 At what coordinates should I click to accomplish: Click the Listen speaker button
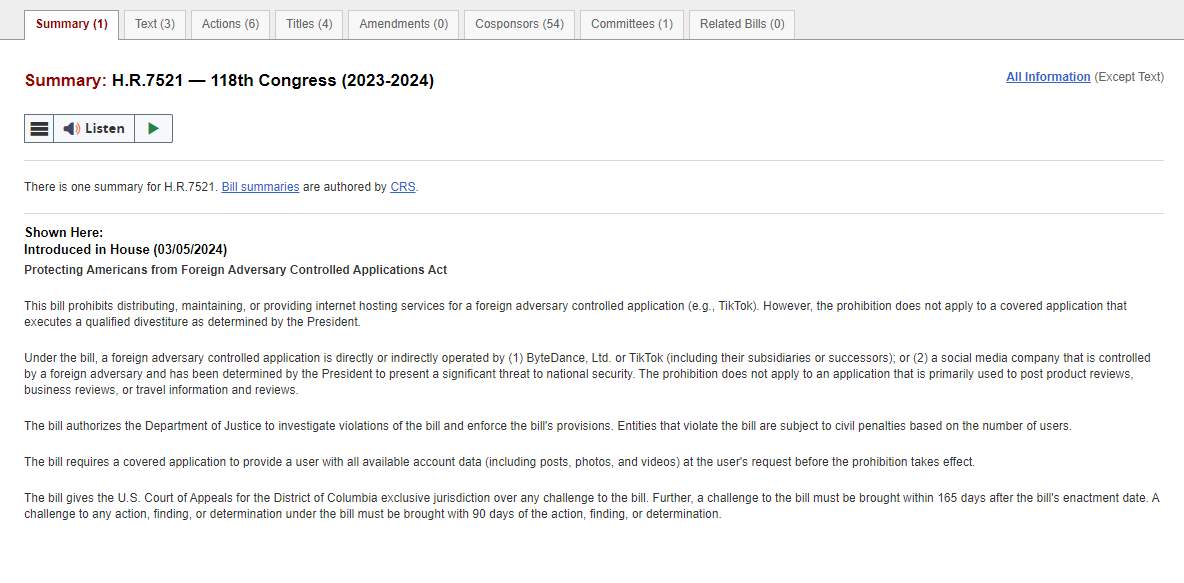[94, 129]
